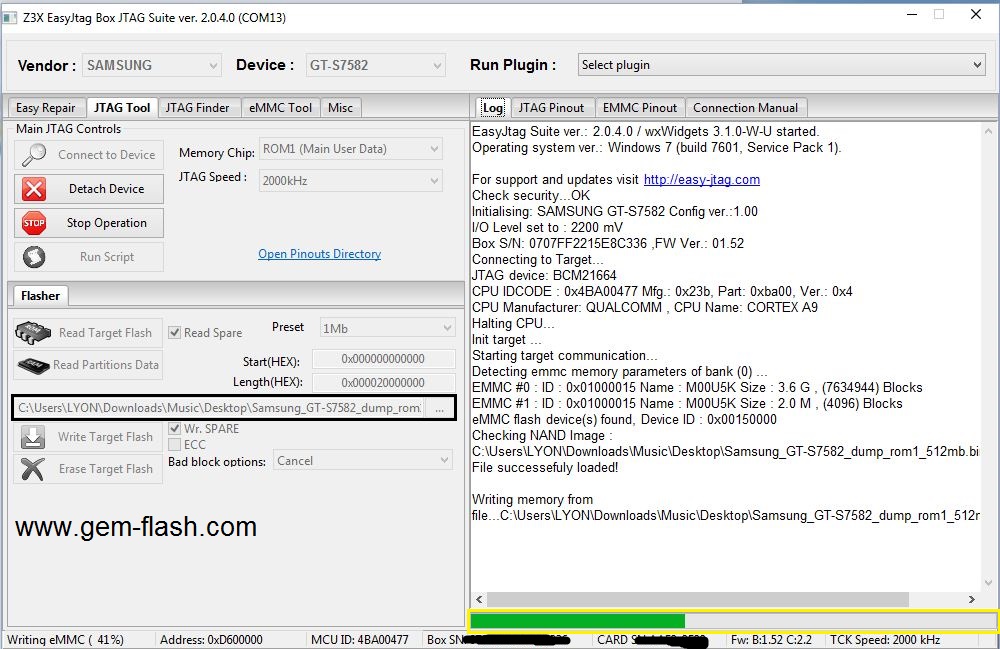
Task: Switch to the JTAG Finder tab
Action: [x=197, y=108]
